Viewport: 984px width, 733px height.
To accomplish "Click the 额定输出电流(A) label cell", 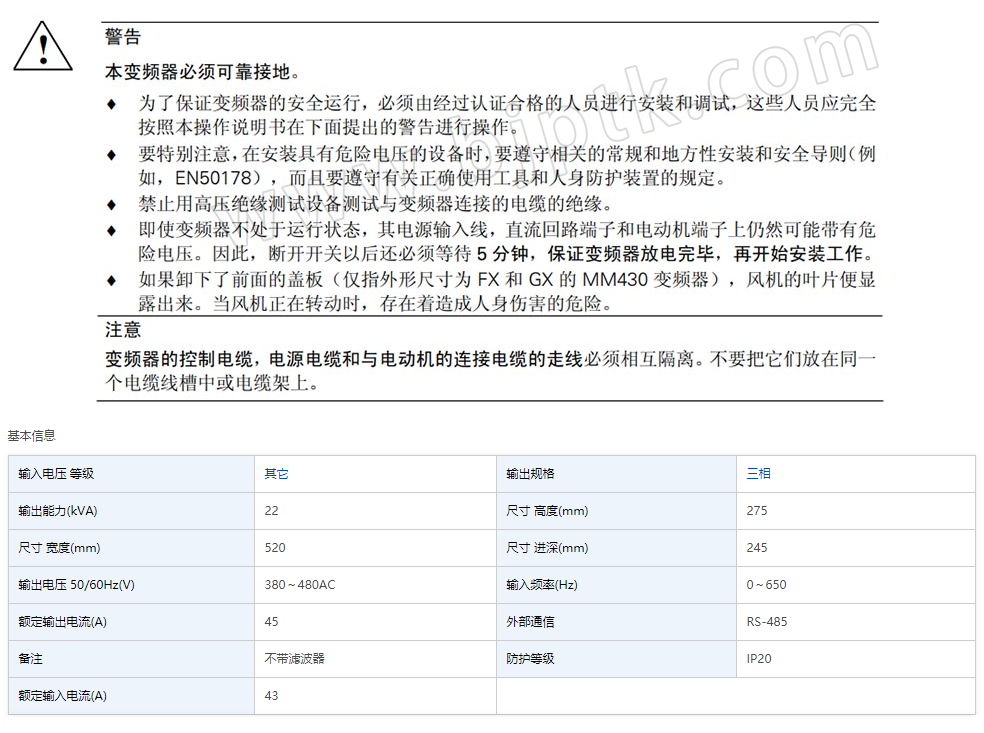I will click(x=131, y=622).
